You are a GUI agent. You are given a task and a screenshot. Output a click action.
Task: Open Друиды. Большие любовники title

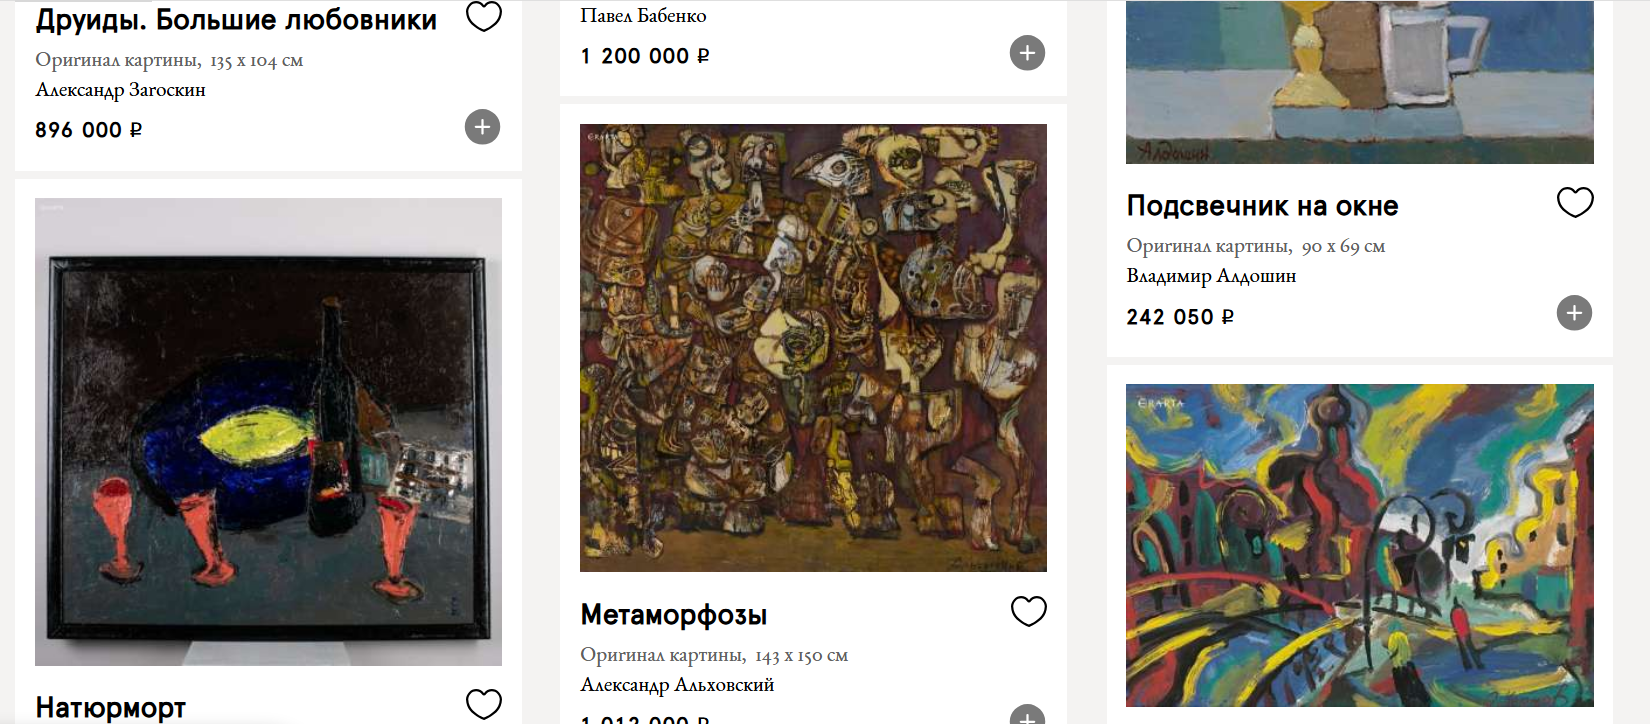coord(236,19)
